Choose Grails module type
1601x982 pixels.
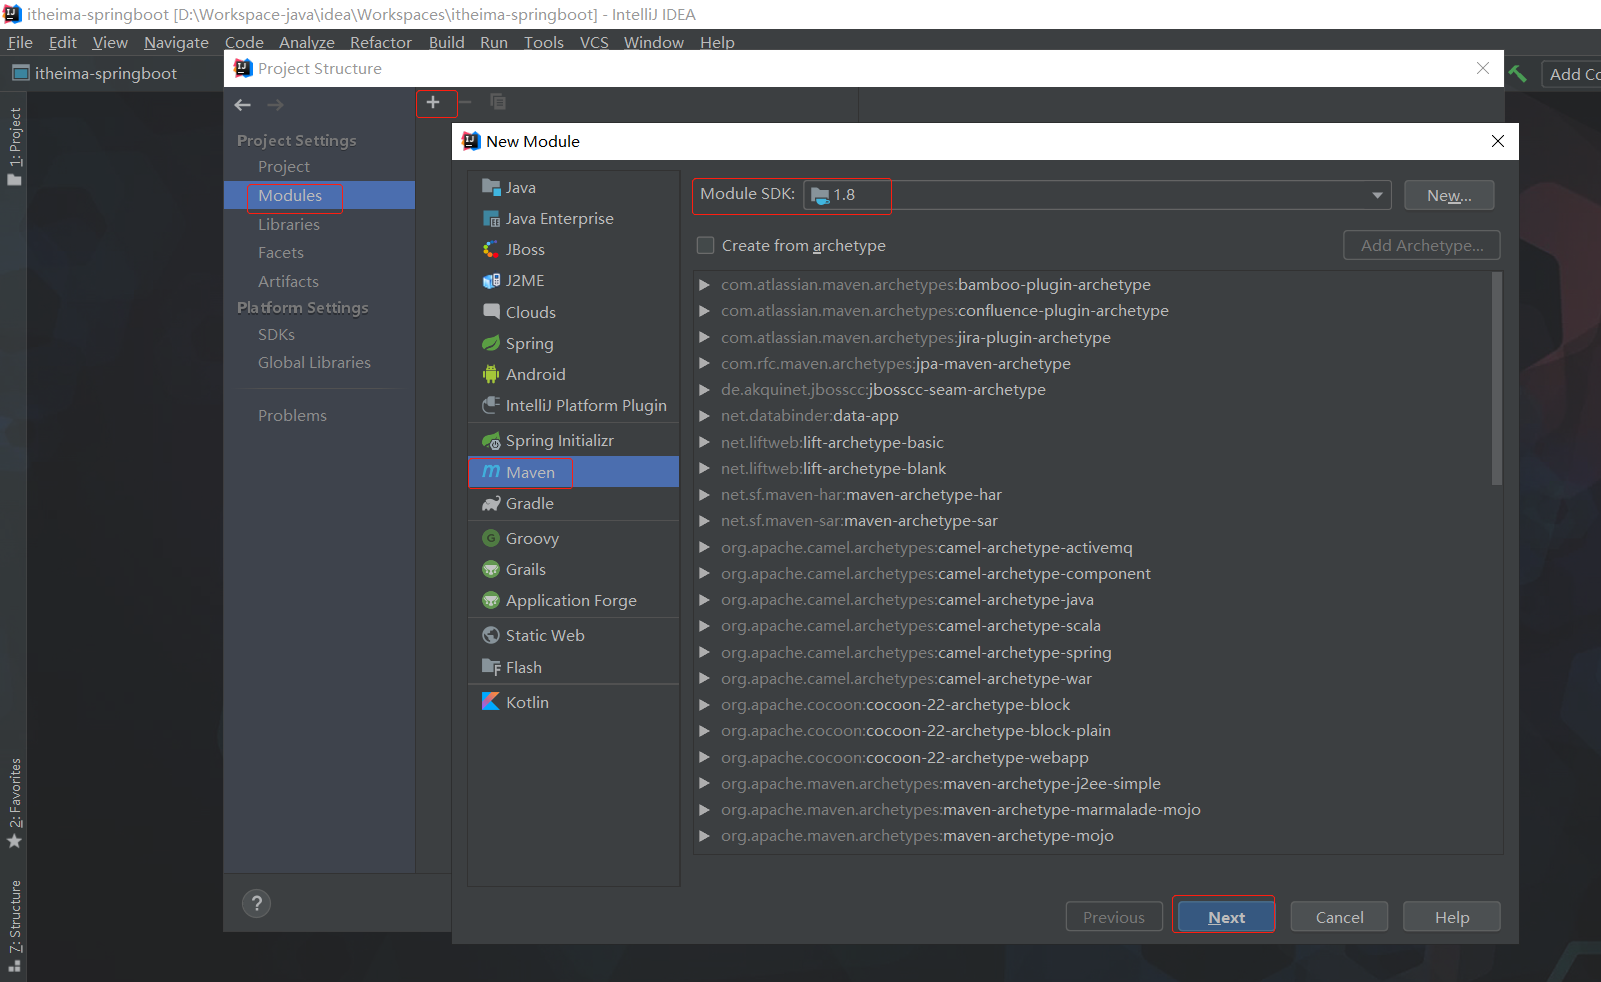pyautogui.click(x=573, y=569)
